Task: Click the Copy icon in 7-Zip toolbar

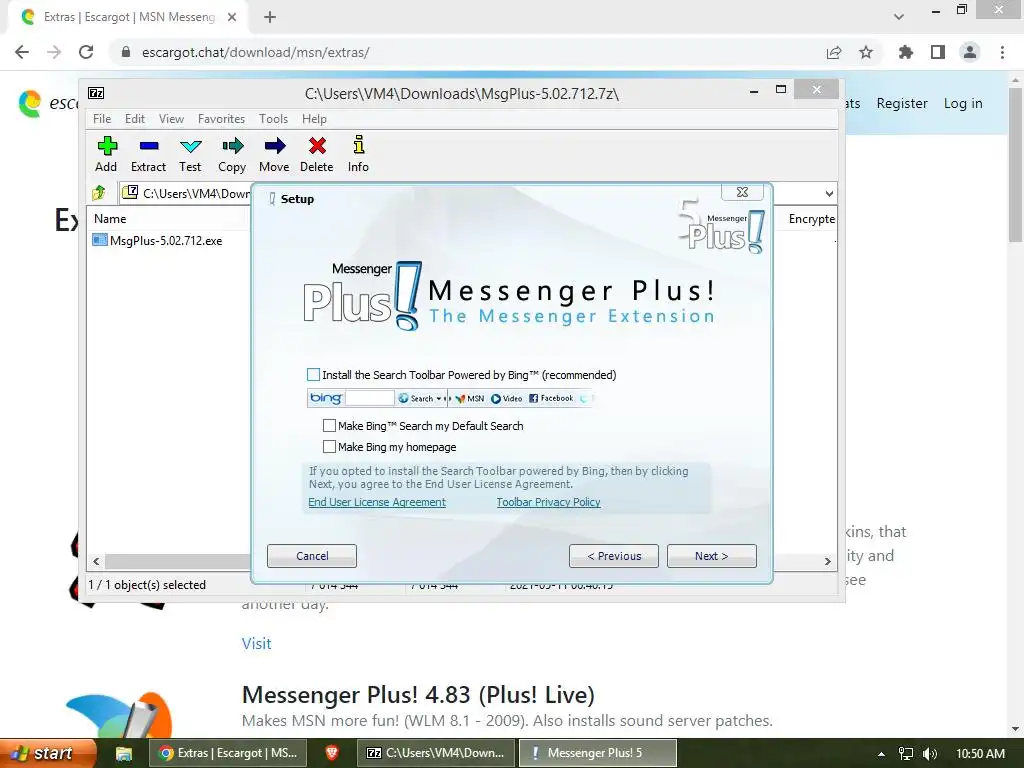Action: pyautogui.click(x=232, y=154)
